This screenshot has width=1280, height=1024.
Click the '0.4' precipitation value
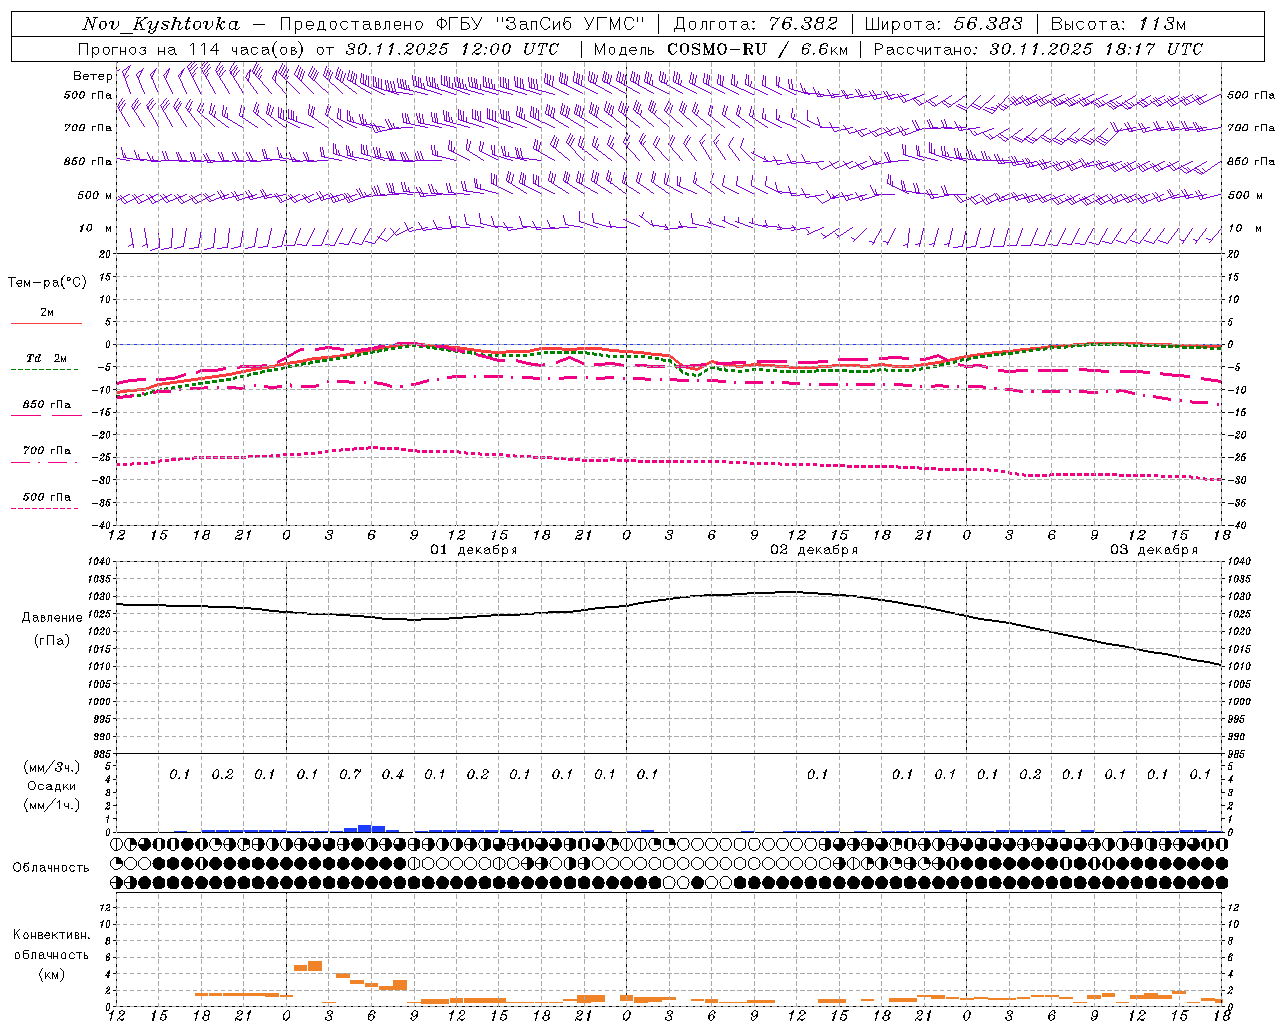coord(393,774)
